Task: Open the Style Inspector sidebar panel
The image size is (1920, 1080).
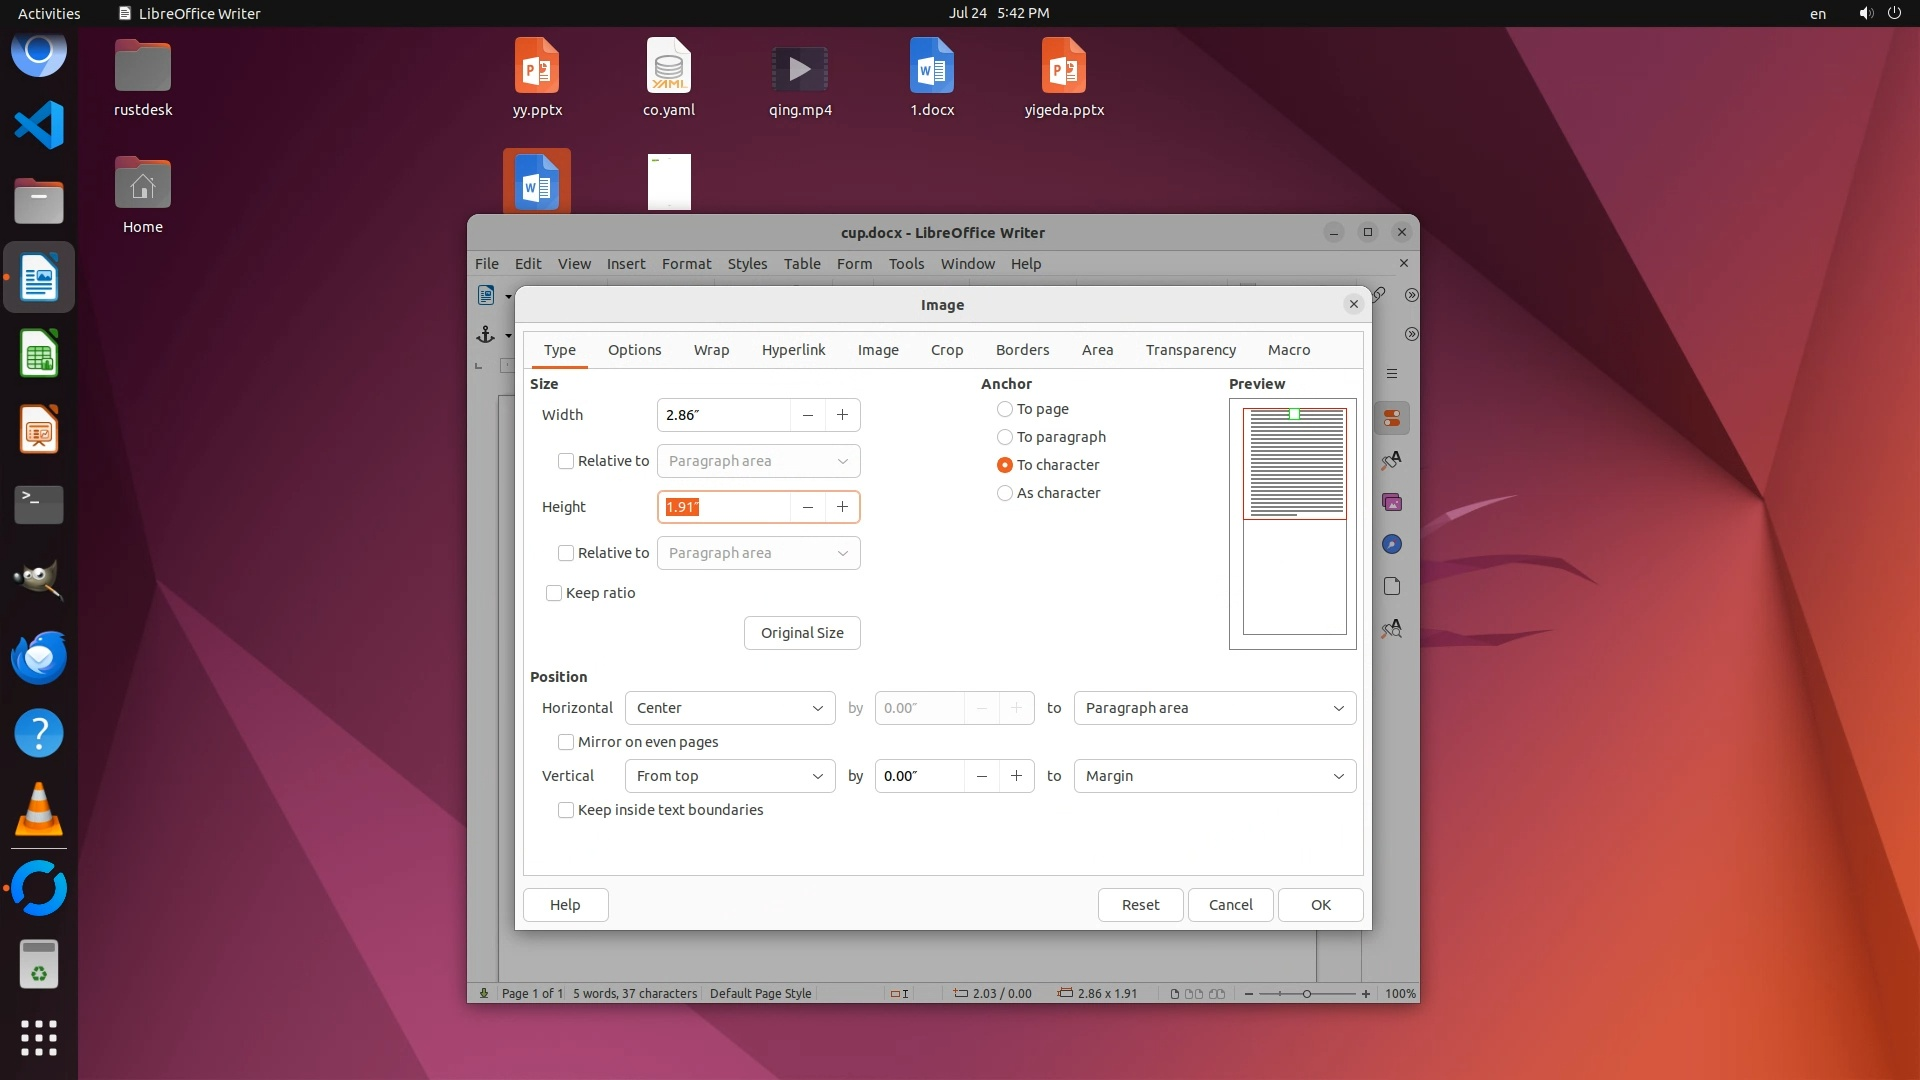Action: [x=1391, y=629]
